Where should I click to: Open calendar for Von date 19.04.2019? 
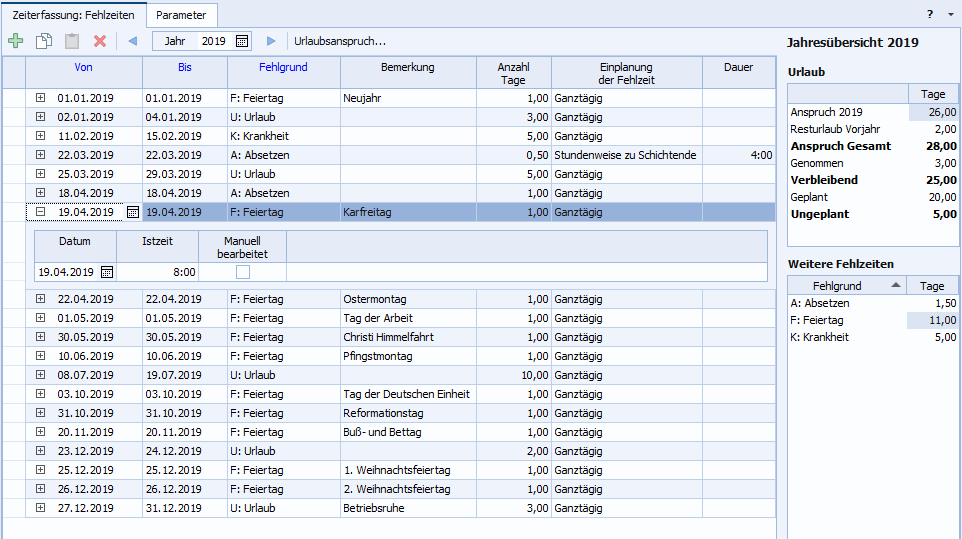pyautogui.click(x=133, y=212)
